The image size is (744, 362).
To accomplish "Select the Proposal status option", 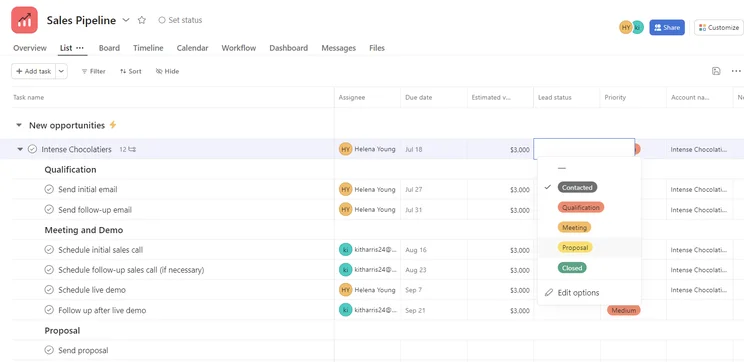I will (575, 247).
